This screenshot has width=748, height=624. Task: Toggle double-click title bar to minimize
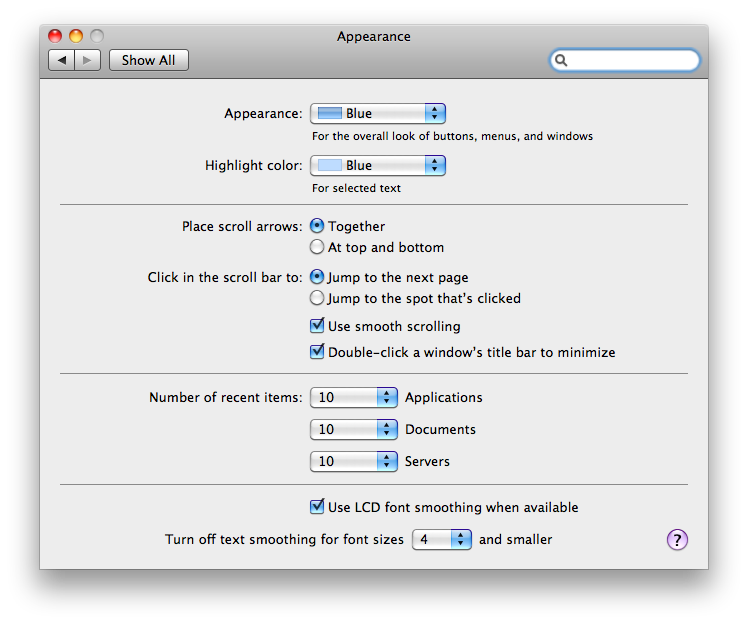point(318,352)
